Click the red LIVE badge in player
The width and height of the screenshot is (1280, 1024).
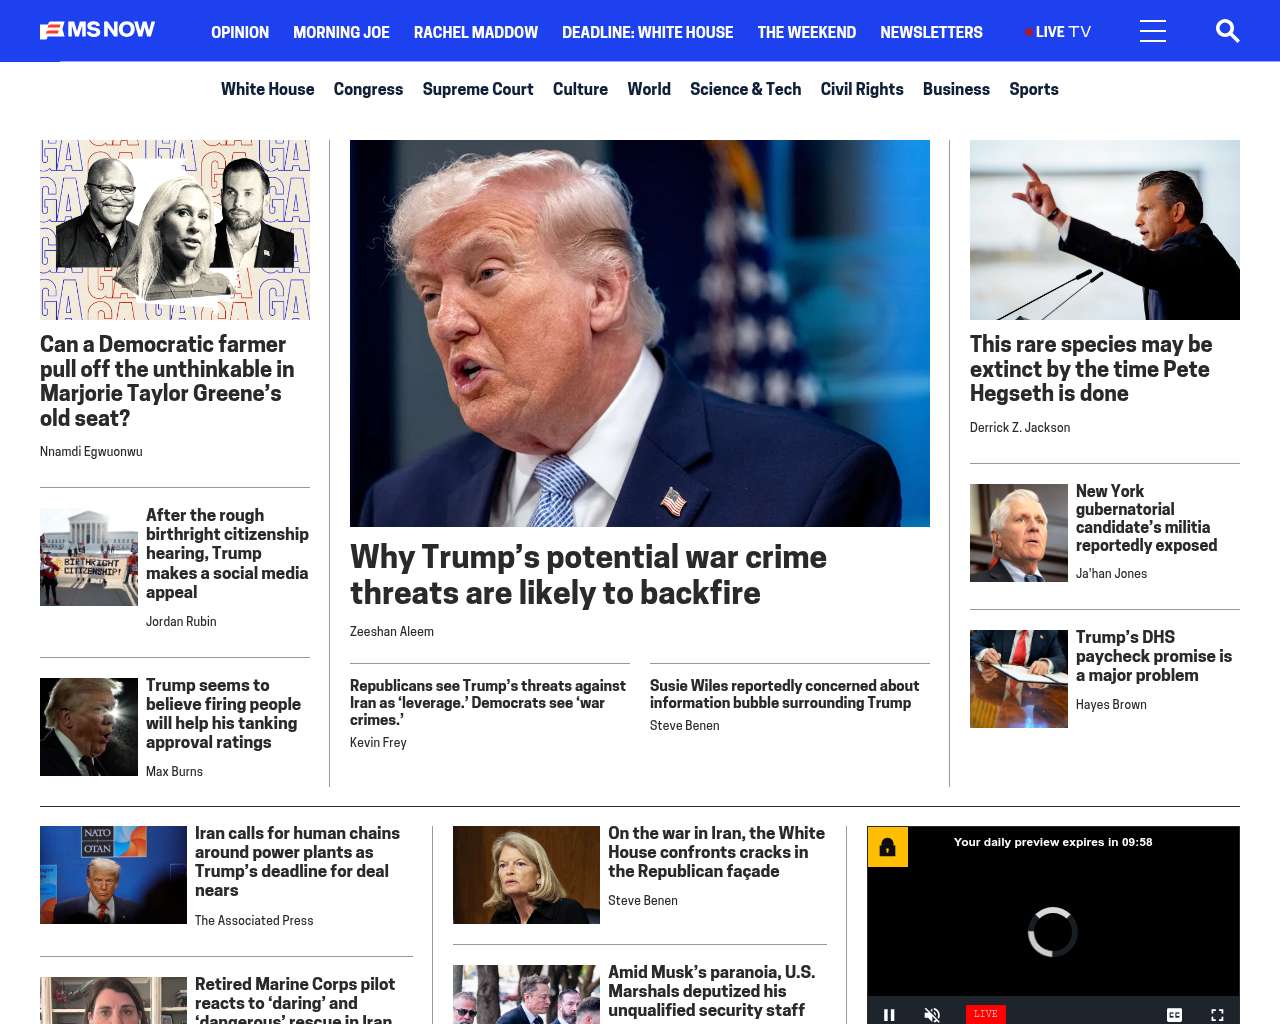click(x=986, y=1014)
